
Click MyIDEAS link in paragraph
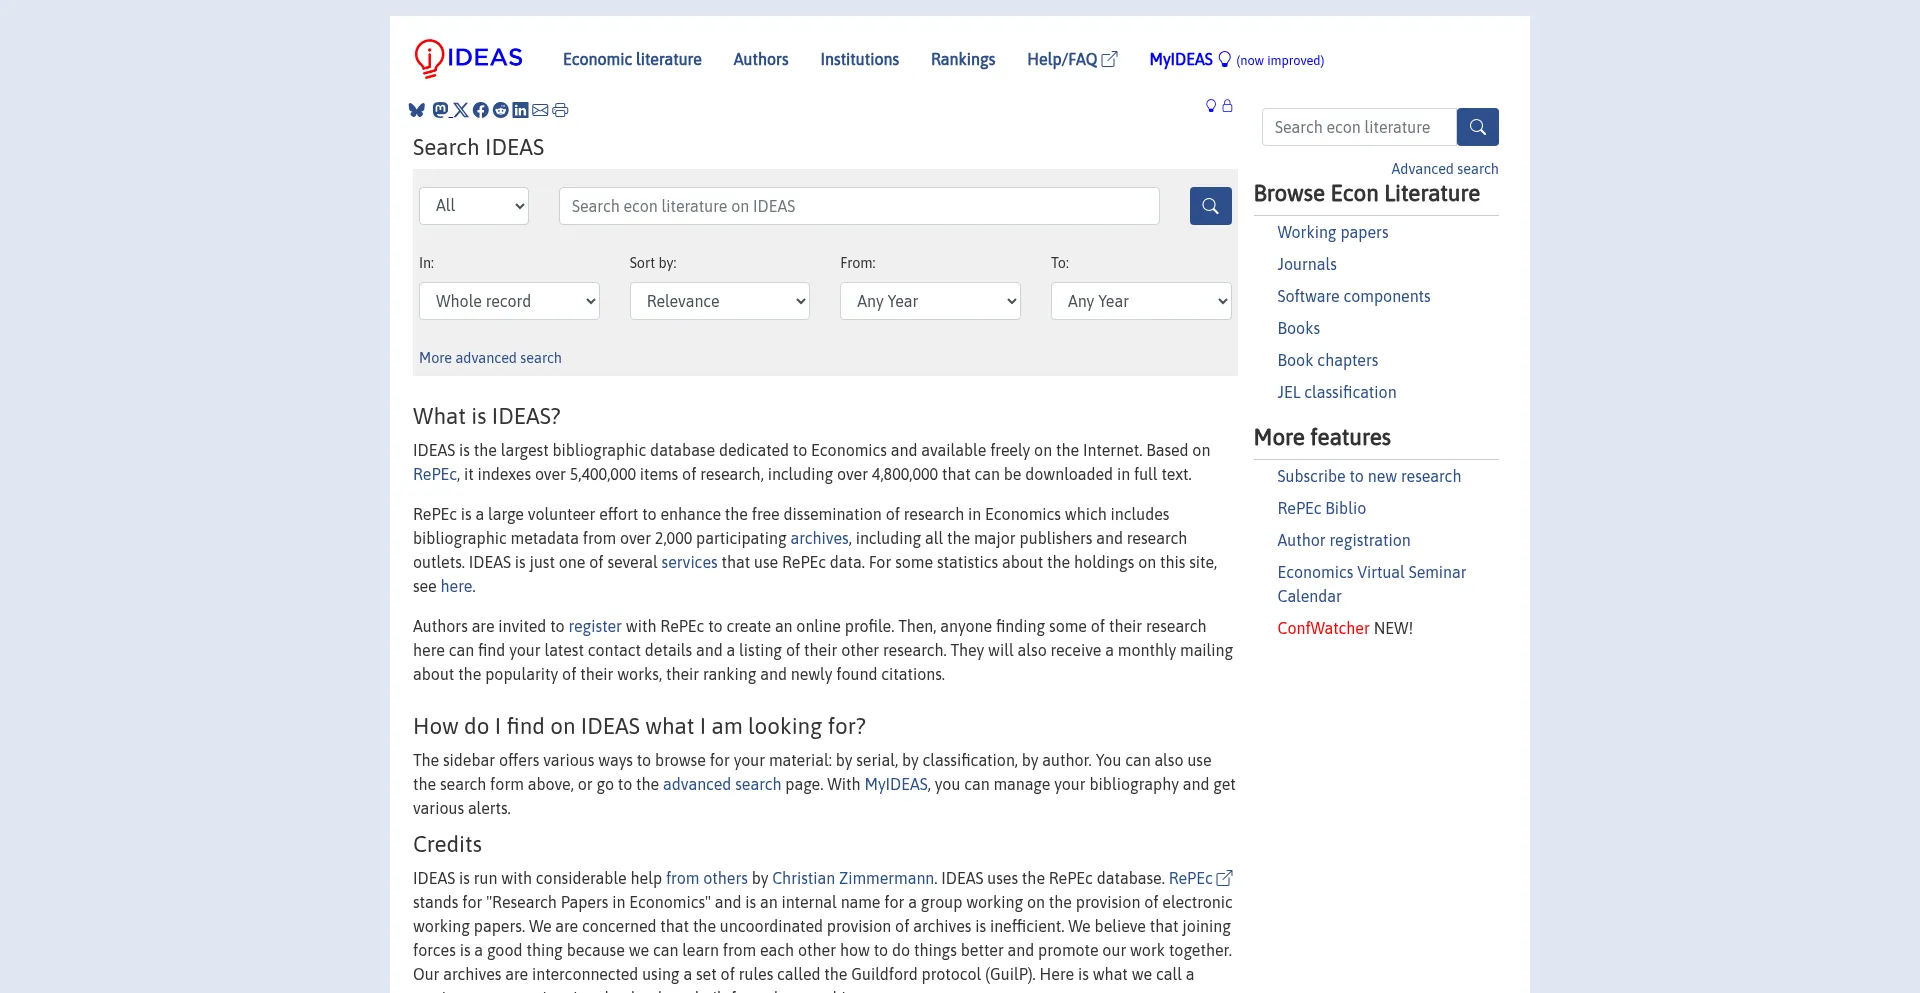point(896,784)
